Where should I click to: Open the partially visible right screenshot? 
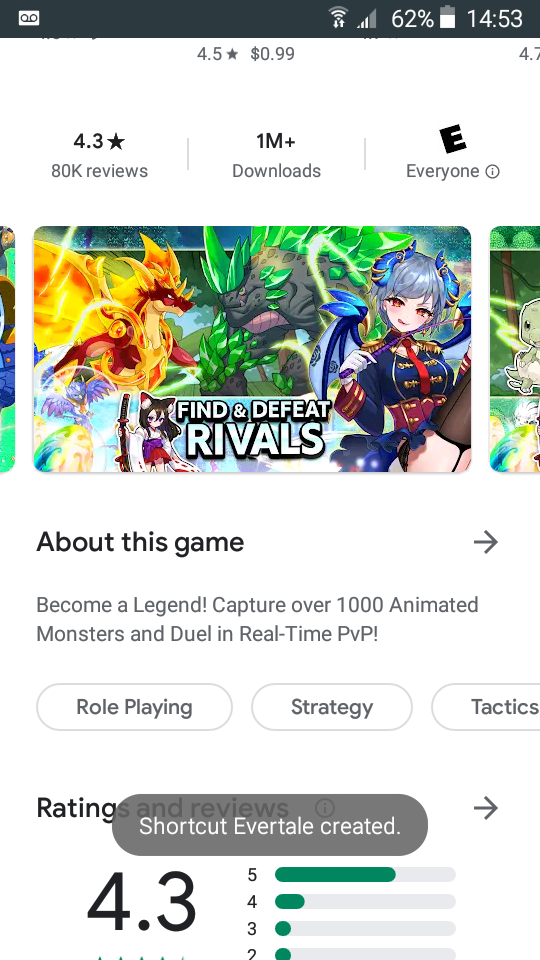pyautogui.click(x=515, y=349)
